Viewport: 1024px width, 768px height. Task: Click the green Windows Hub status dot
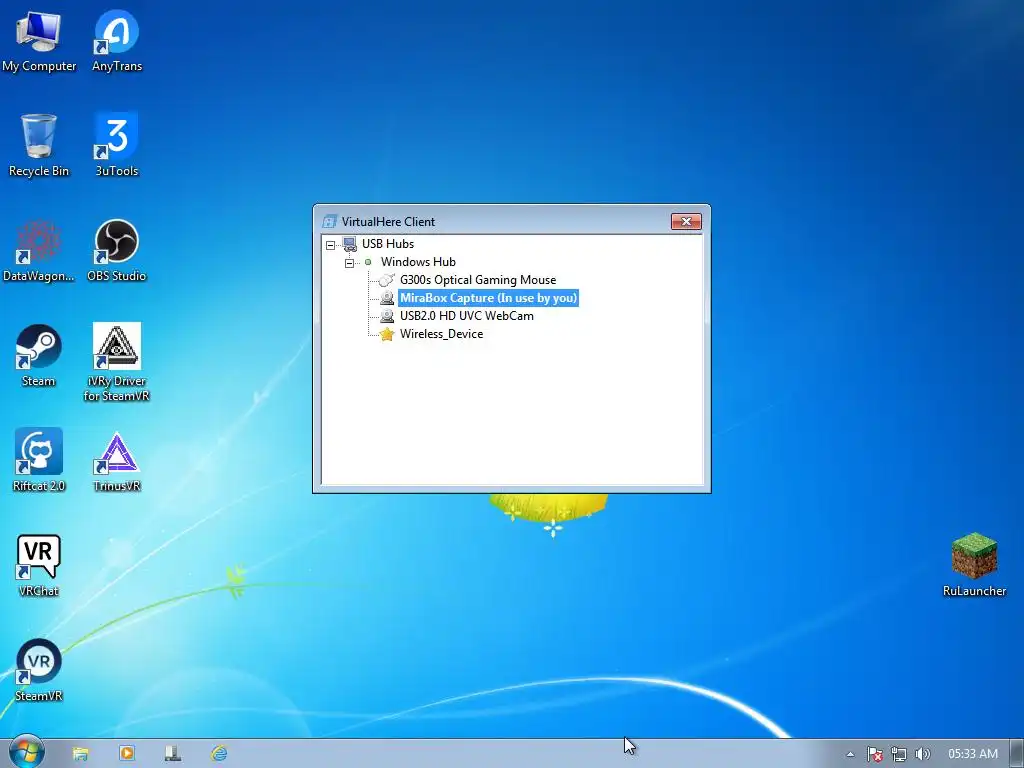point(368,262)
